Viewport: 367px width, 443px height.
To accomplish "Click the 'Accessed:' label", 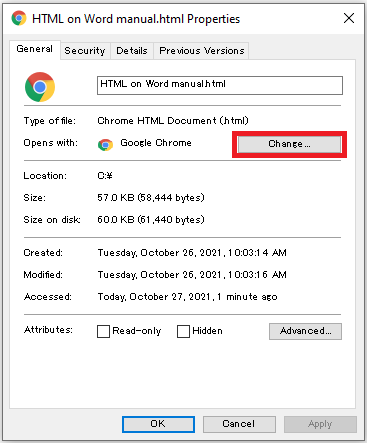I will click(x=48, y=297).
